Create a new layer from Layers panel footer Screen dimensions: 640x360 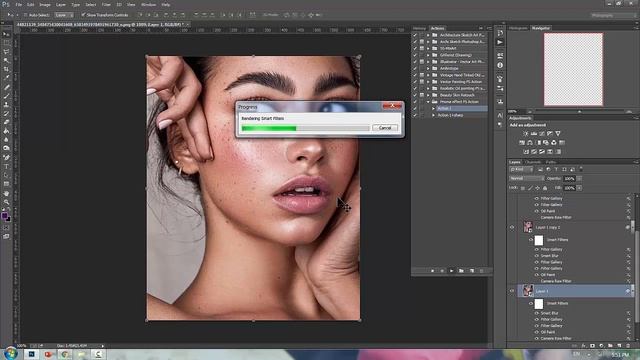tap(619, 346)
